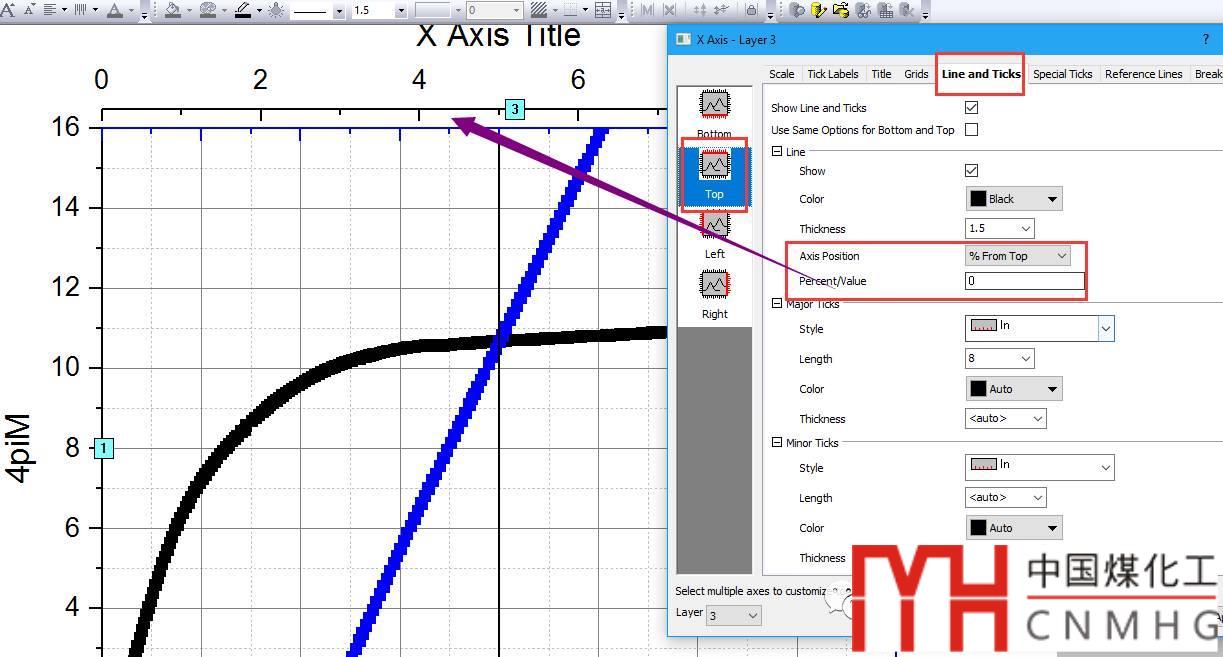1223x657 pixels.
Task: Open the palette icon in toolbar
Action: (x=208, y=10)
